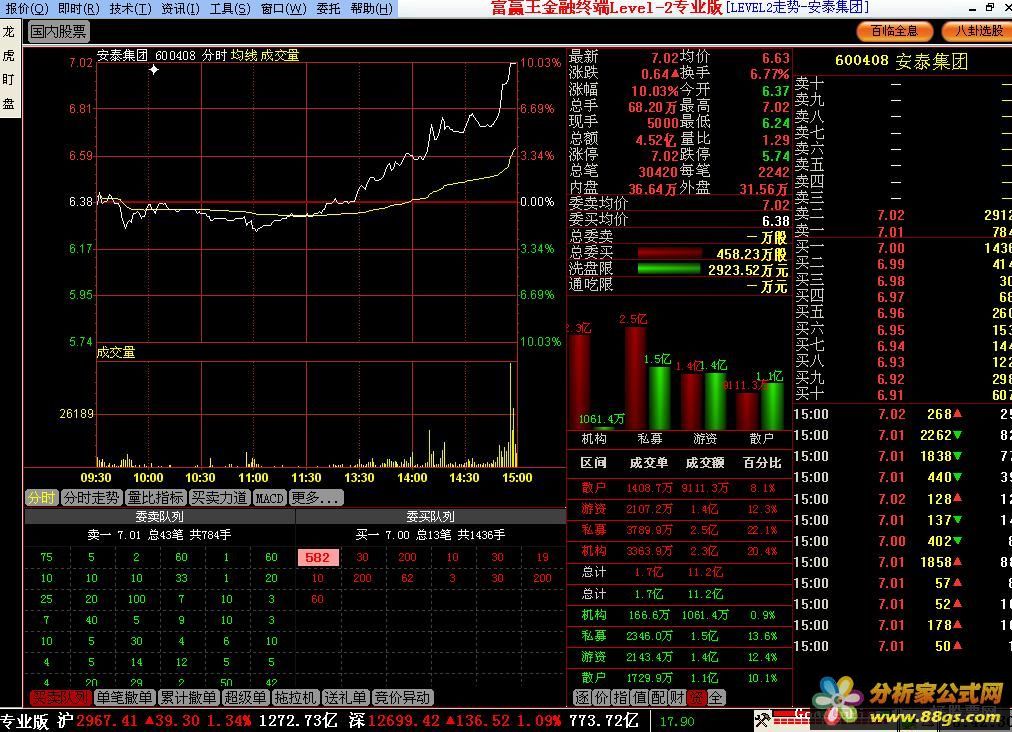
Task: Click the 指 mini tab
Action: 620,698
